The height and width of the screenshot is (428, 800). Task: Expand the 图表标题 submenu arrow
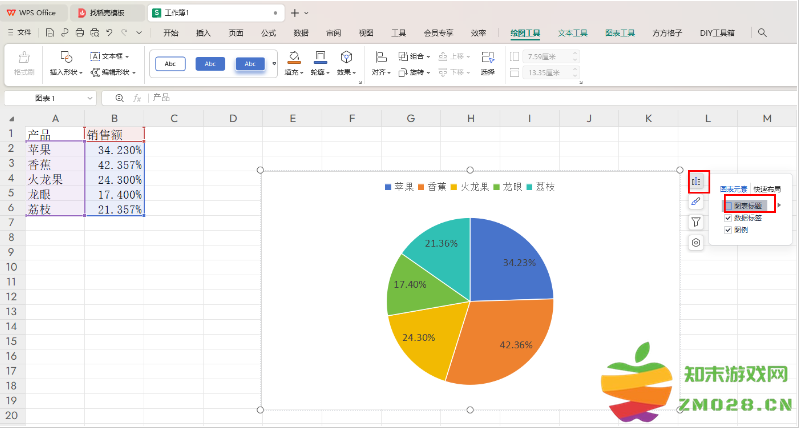[x=779, y=205]
